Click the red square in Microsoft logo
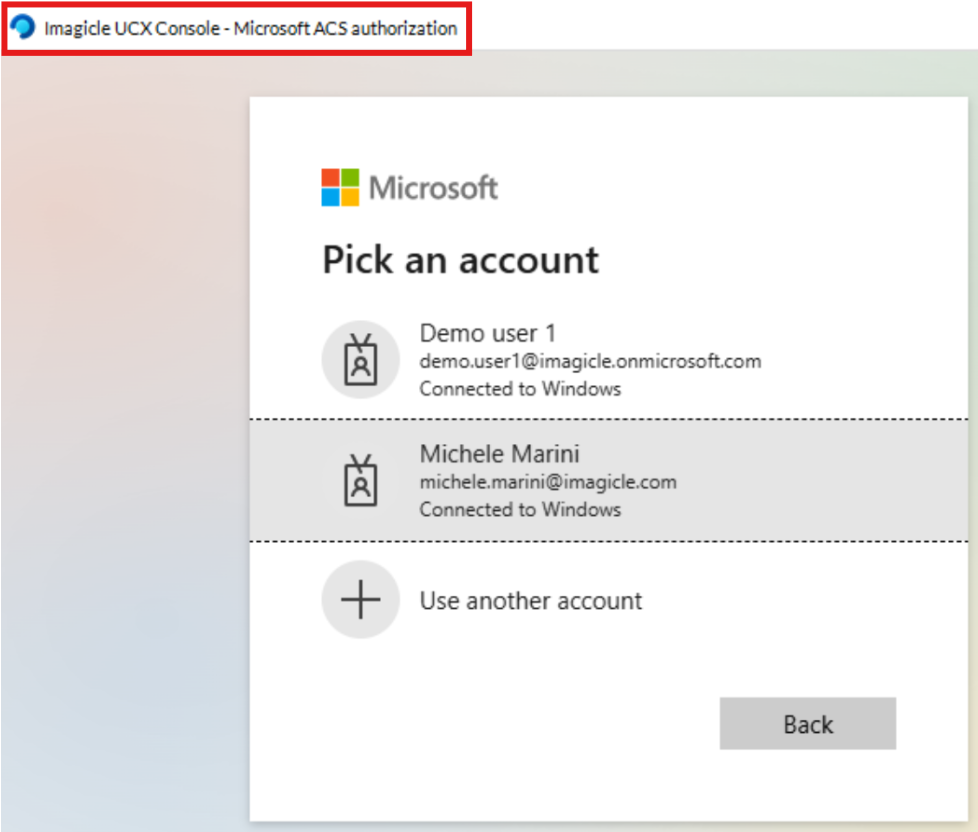The height and width of the screenshot is (832, 978). [x=331, y=178]
